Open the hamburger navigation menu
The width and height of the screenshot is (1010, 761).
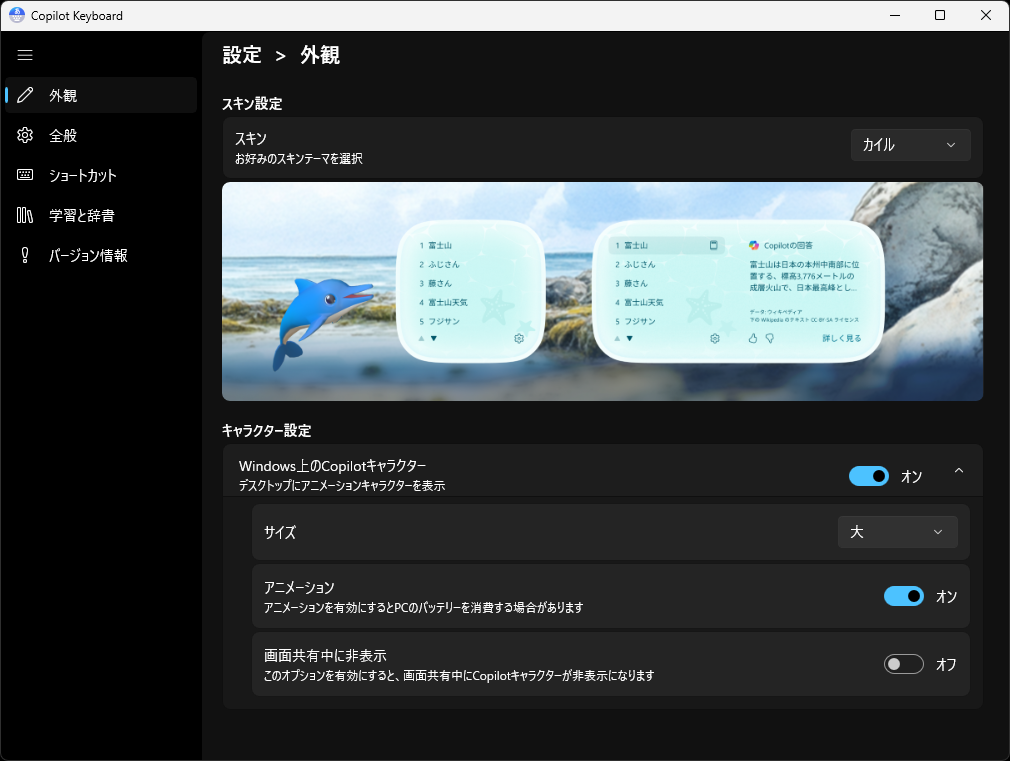25,55
